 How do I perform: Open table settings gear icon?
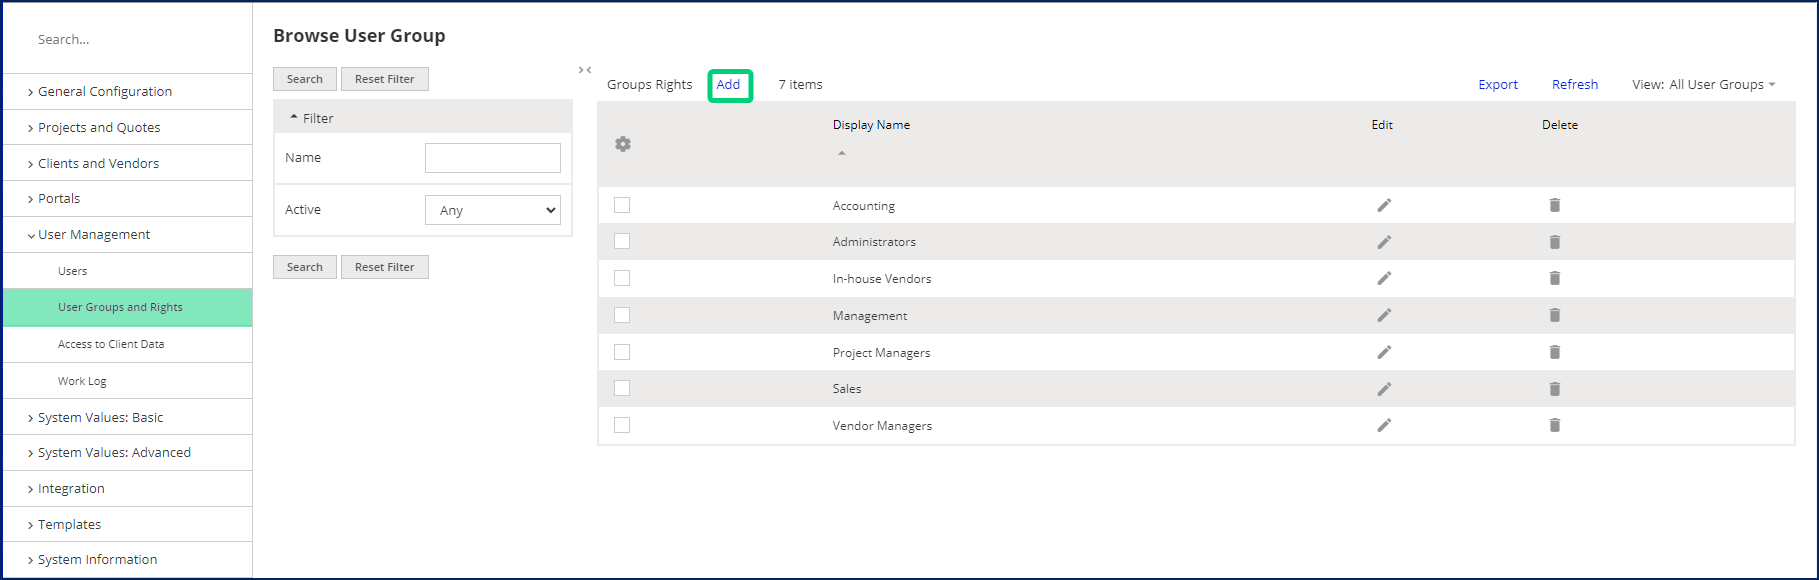(623, 144)
